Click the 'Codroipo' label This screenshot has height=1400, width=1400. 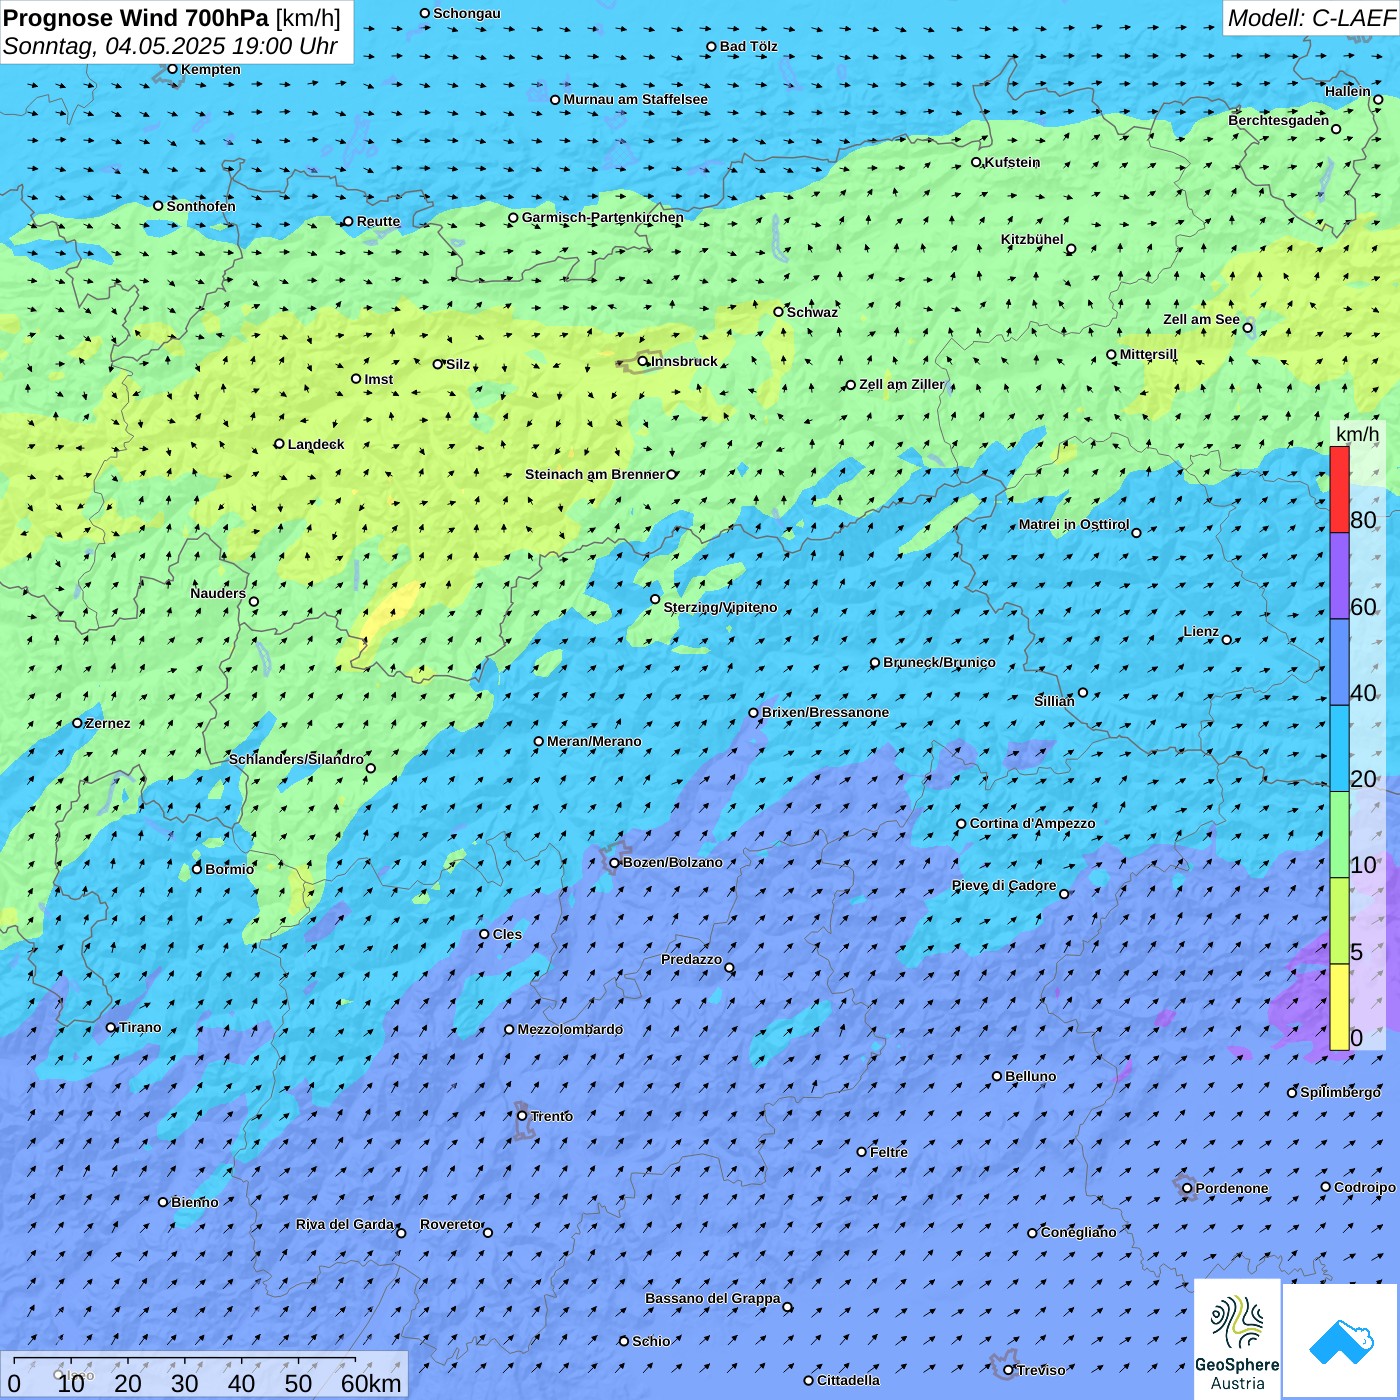(x=1365, y=1187)
